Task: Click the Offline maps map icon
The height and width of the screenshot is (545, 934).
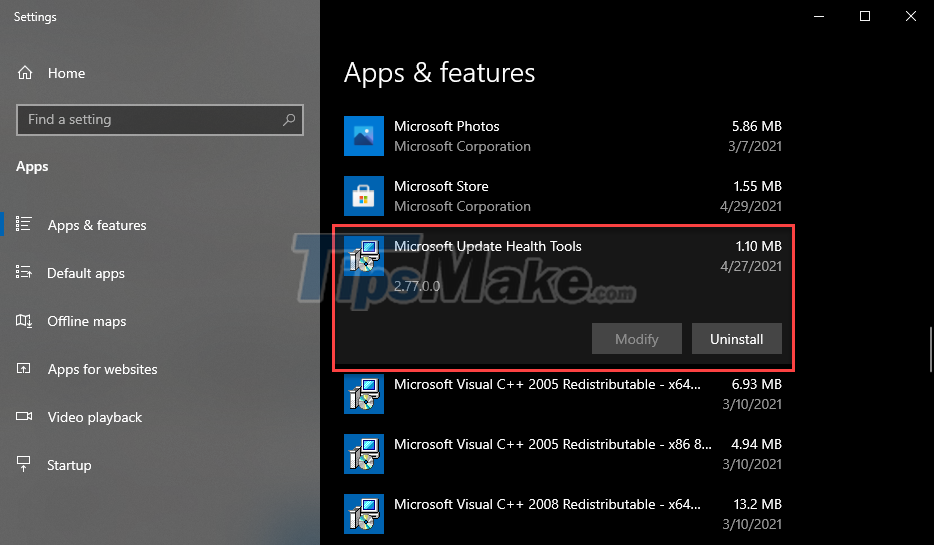Action: (x=24, y=320)
